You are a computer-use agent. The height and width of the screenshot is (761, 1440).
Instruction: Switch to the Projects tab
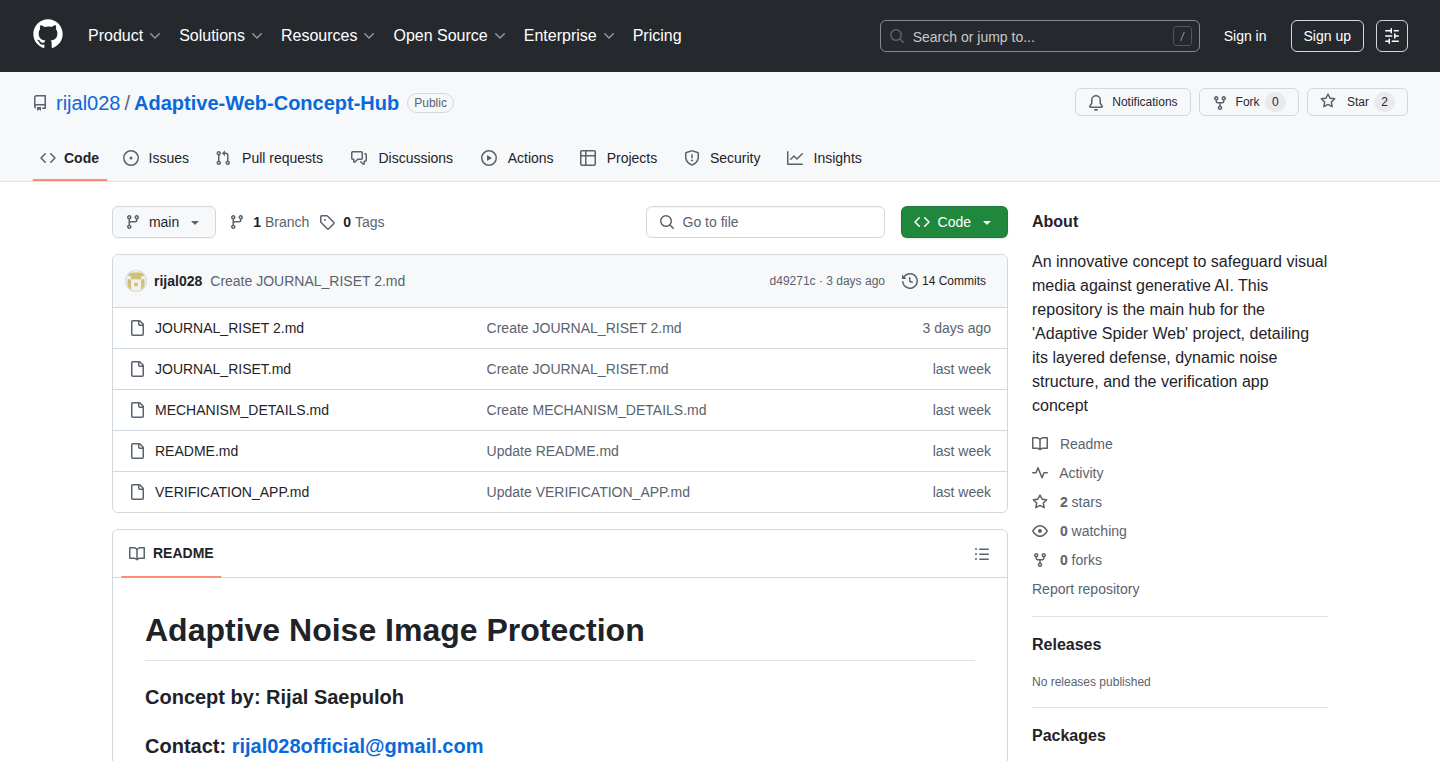618,158
